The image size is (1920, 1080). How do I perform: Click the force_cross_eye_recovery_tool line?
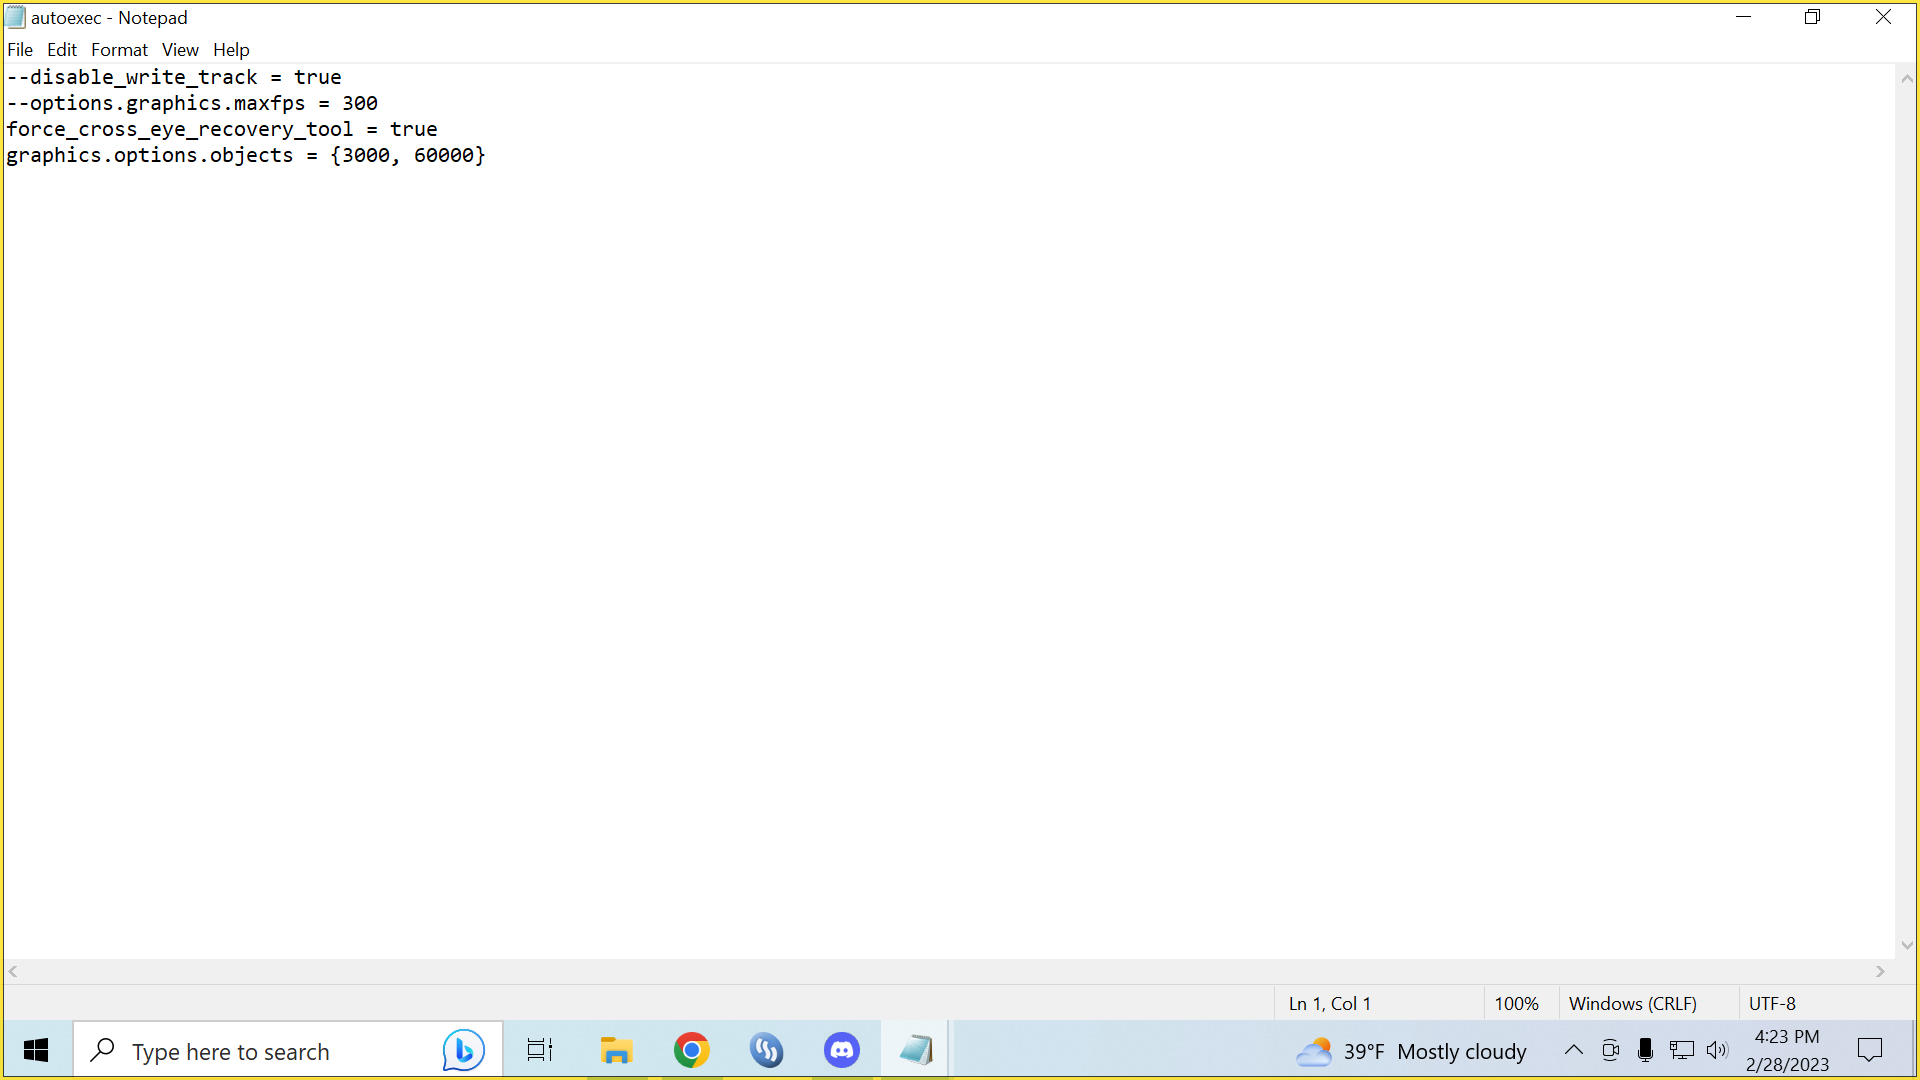(222, 129)
